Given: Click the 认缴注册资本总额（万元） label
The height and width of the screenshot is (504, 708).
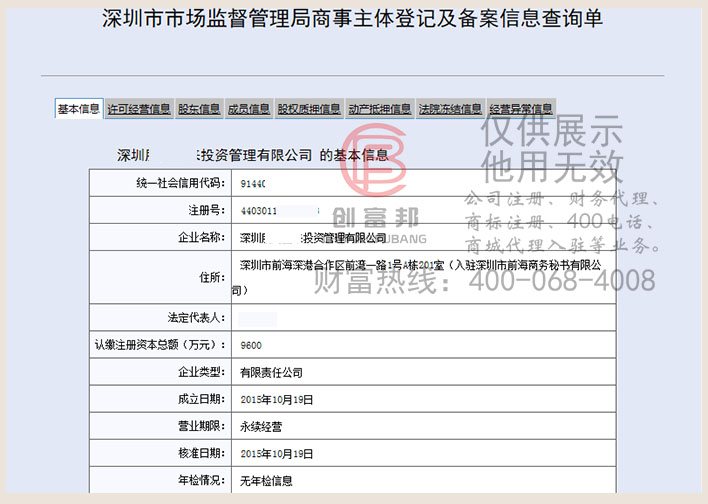Looking at the screenshot, I should (160, 345).
